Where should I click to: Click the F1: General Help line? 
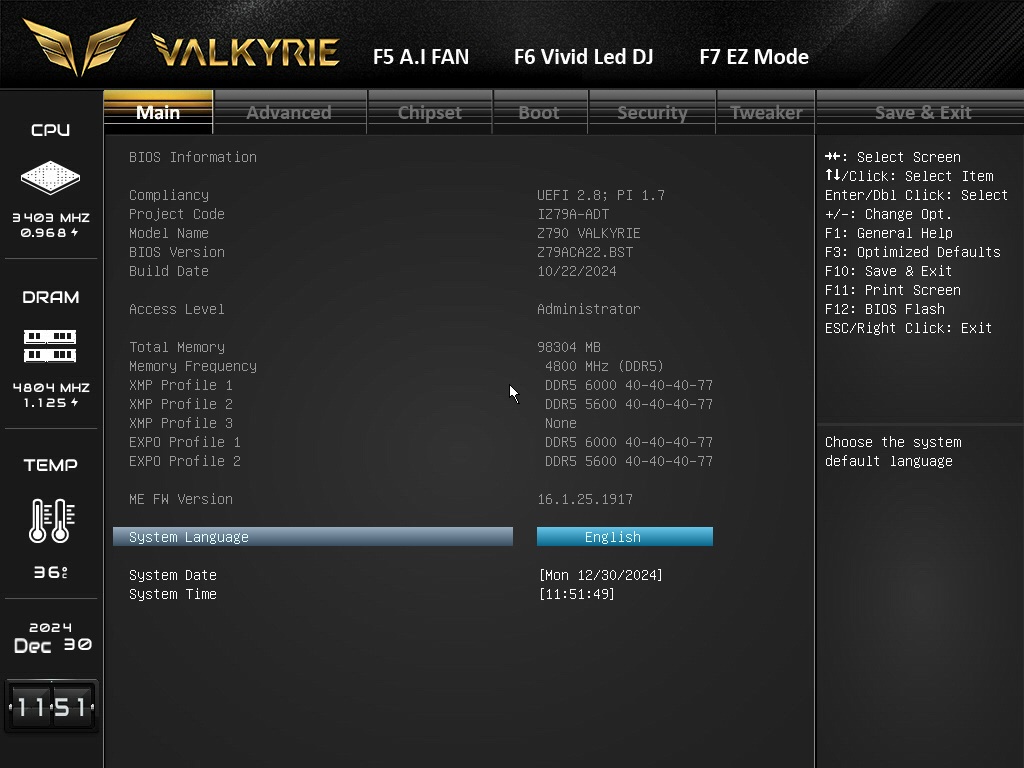[888, 233]
